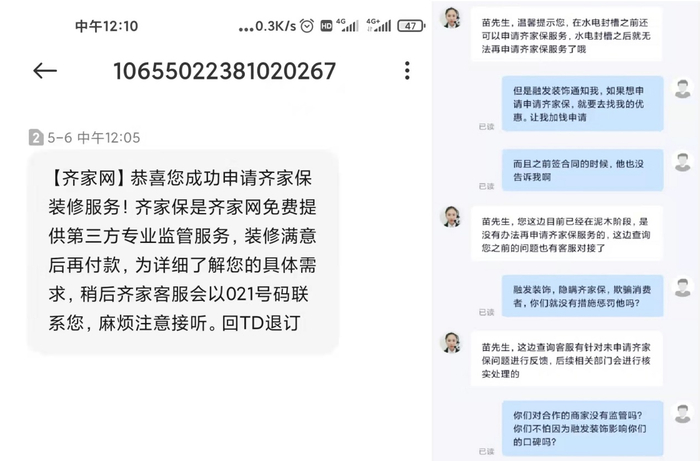Tap the 4G+ signal strength icon
700x461 pixels.
[x=379, y=25]
